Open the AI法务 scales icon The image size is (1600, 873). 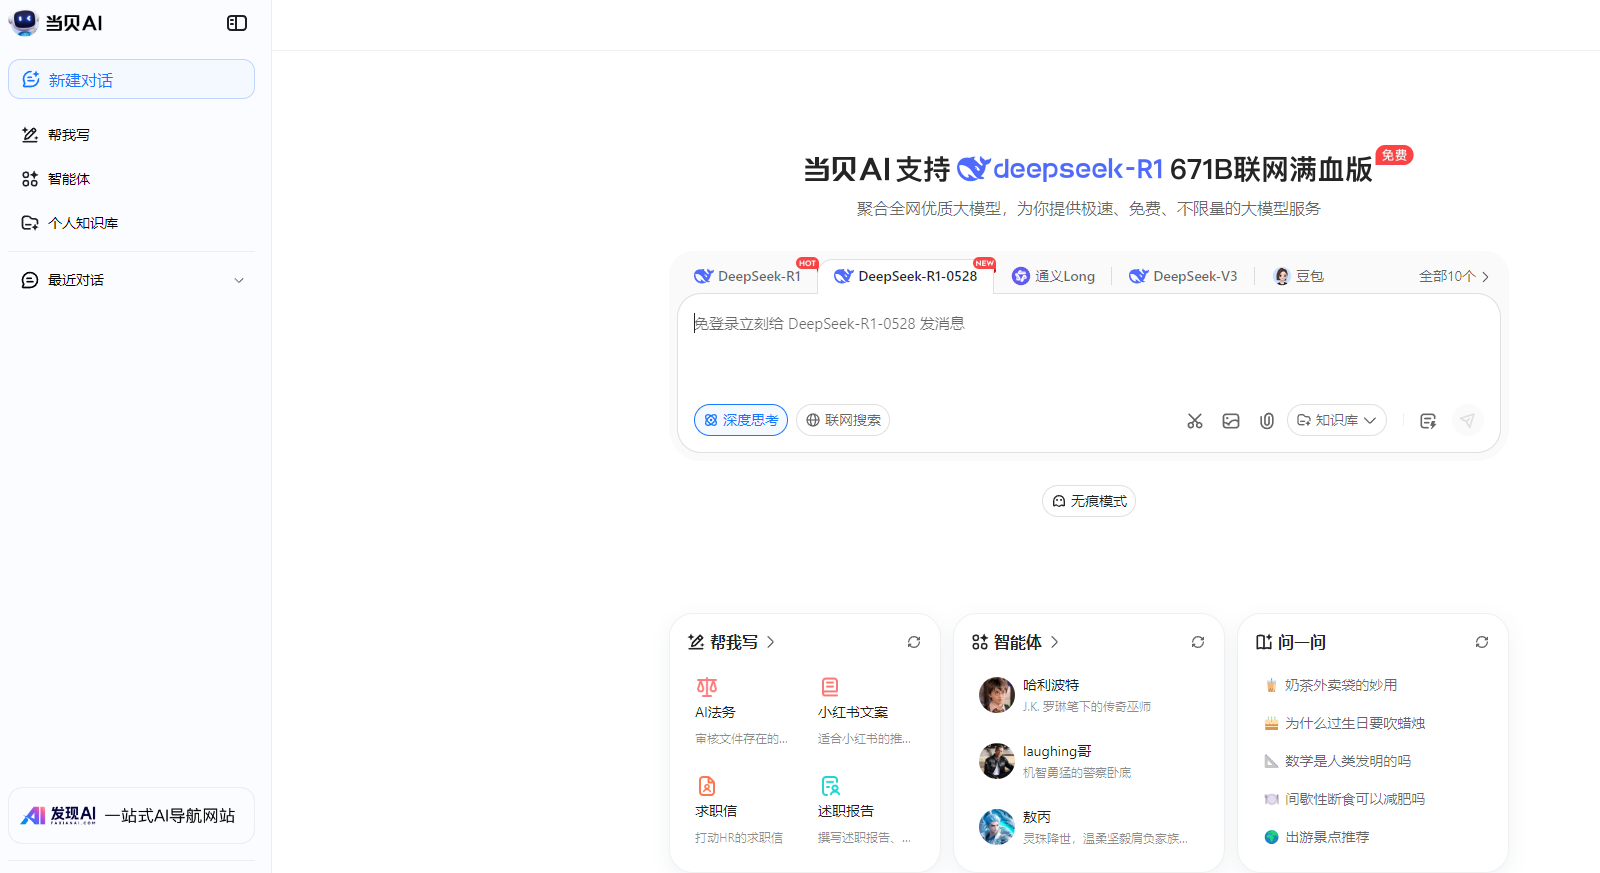(x=707, y=687)
